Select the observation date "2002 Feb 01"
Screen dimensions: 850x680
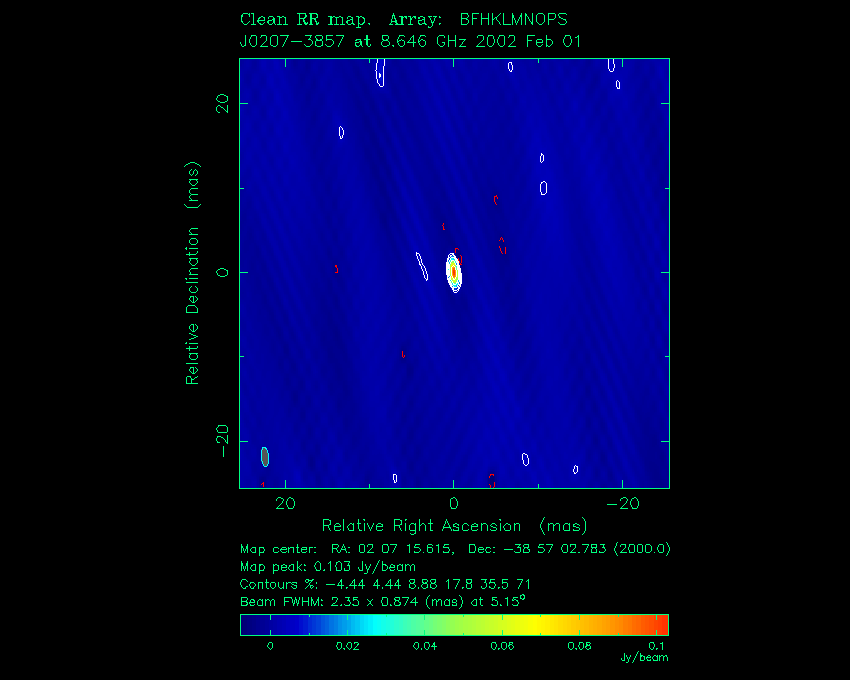[528, 42]
